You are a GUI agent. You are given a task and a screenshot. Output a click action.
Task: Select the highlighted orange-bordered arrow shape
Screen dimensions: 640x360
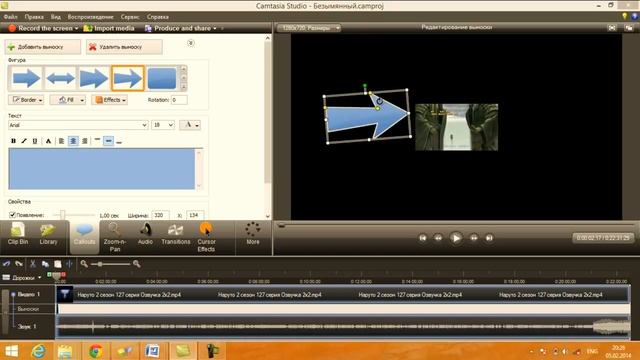[x=128, y=78]
